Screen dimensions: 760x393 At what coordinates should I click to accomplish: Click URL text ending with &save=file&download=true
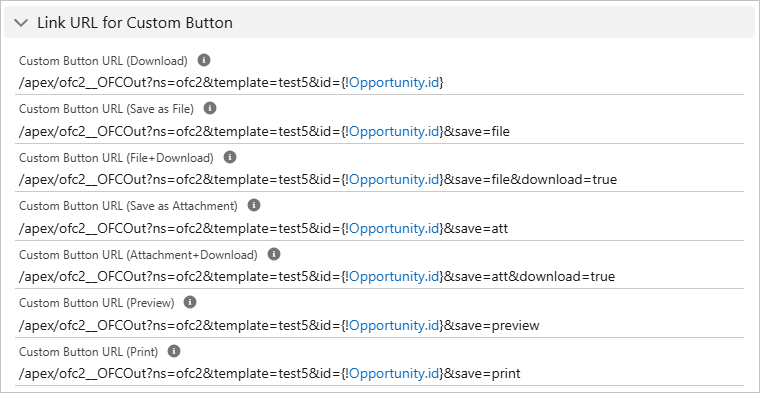pyautogui.click(x=318, y=180)
